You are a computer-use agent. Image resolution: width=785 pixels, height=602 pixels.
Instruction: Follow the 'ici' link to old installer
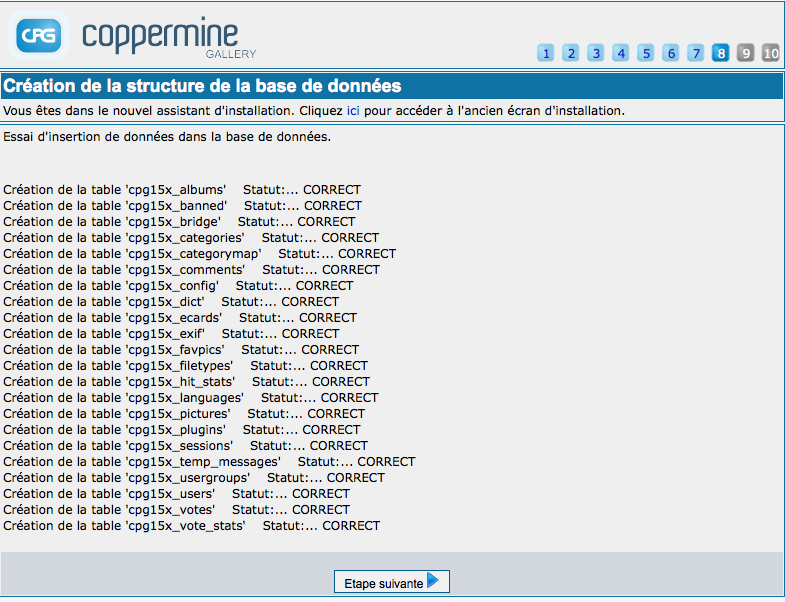tap(353, 111)
